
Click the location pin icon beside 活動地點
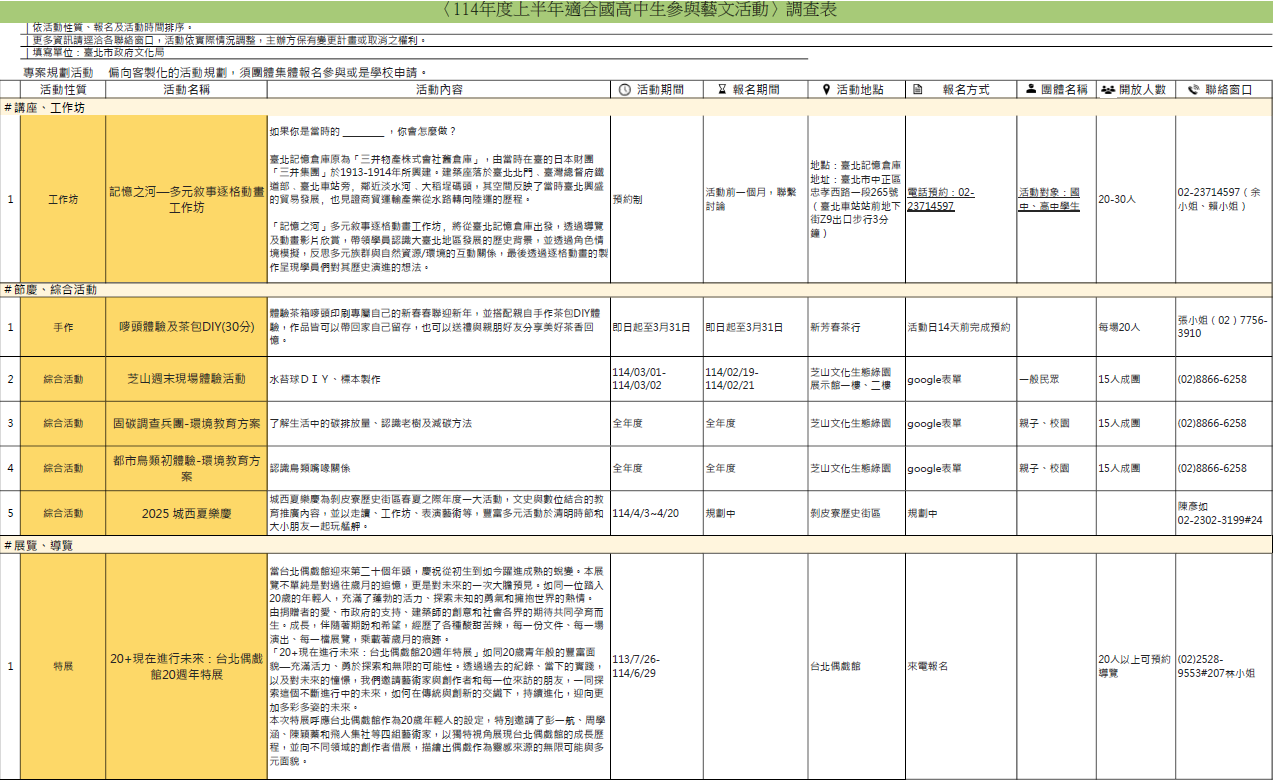tap(826, 89)
